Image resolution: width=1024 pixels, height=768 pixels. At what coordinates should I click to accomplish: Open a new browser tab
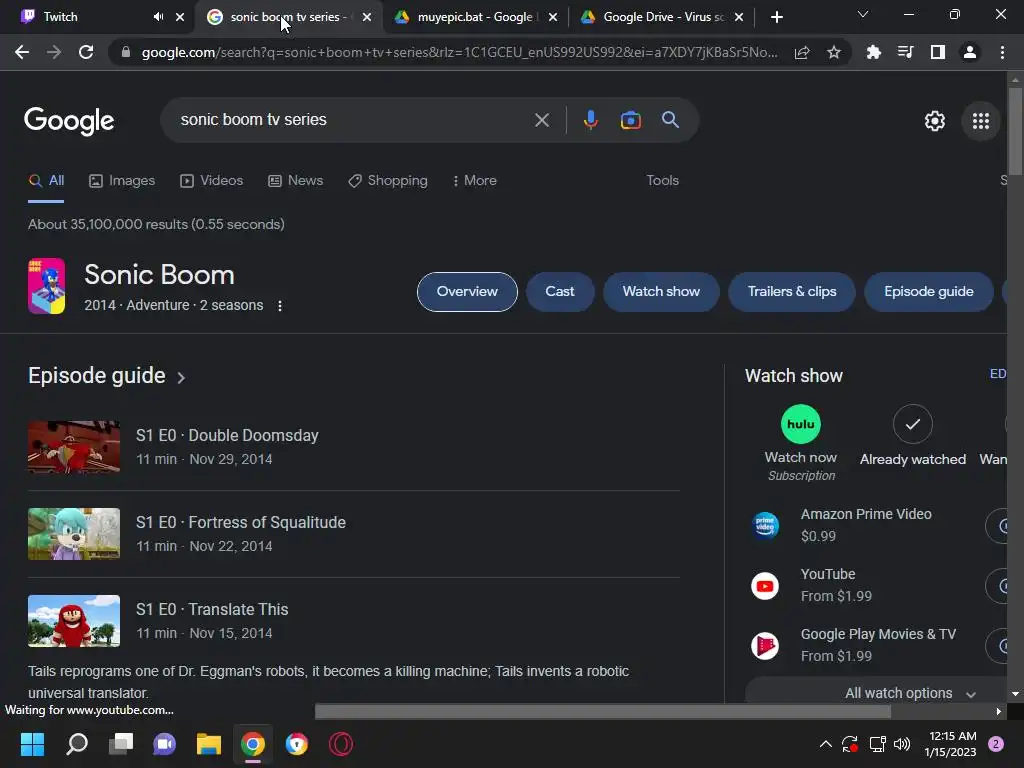pos(776,17)
